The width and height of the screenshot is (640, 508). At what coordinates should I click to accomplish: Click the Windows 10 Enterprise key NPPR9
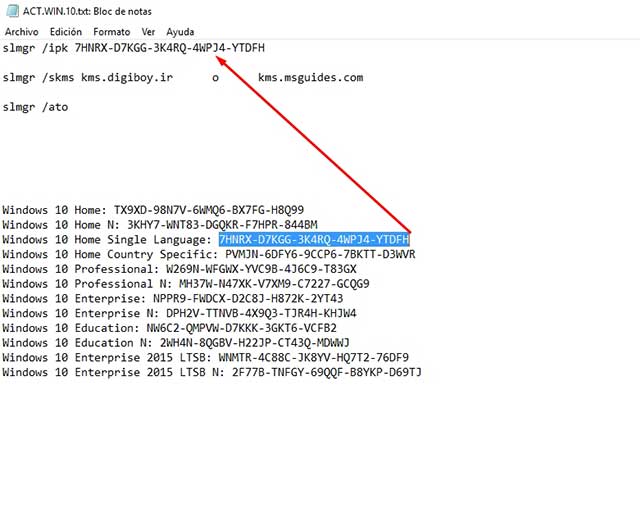pyautogui.click(x=248, y=298)
